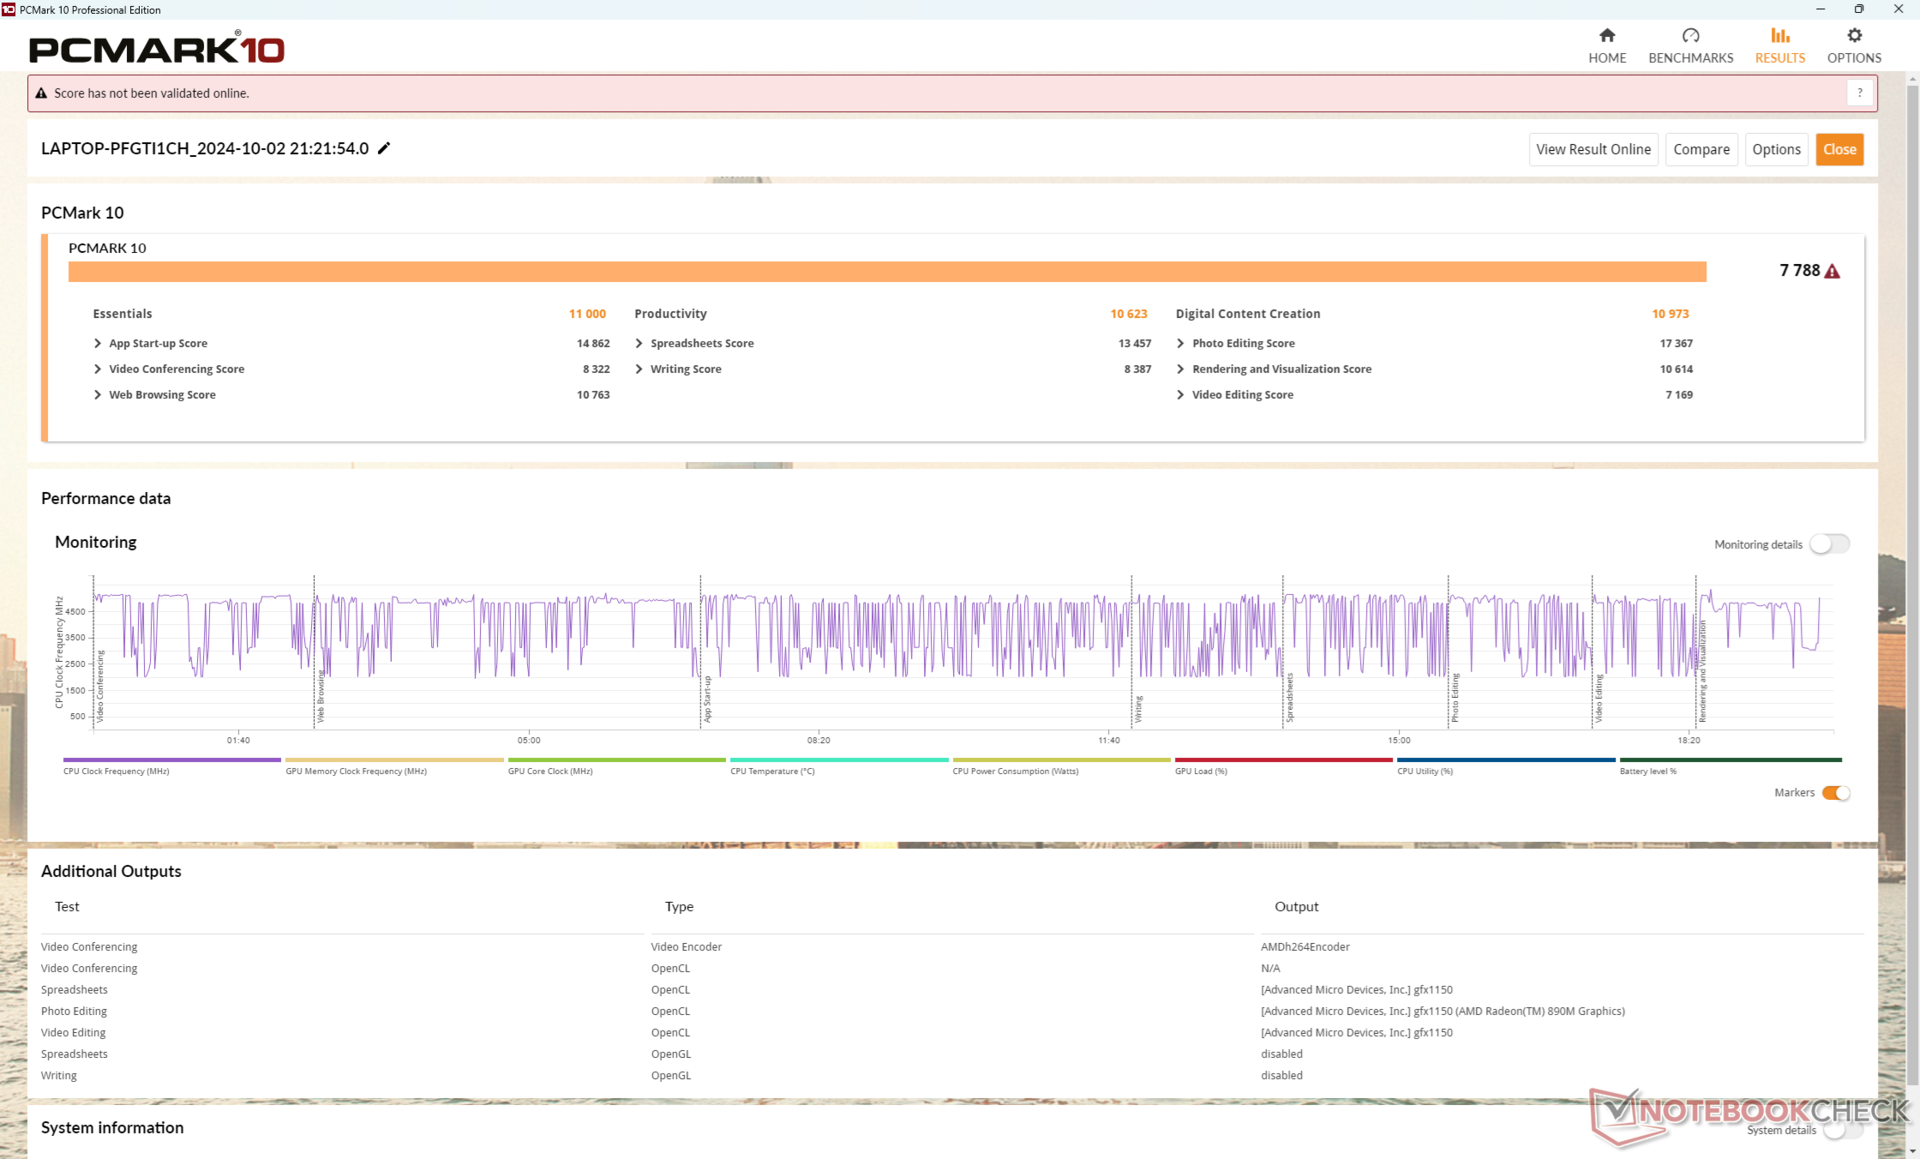Click the Photo Editing test row
Viewport: 1920px width, 1159px height.
pos(74,1011)
